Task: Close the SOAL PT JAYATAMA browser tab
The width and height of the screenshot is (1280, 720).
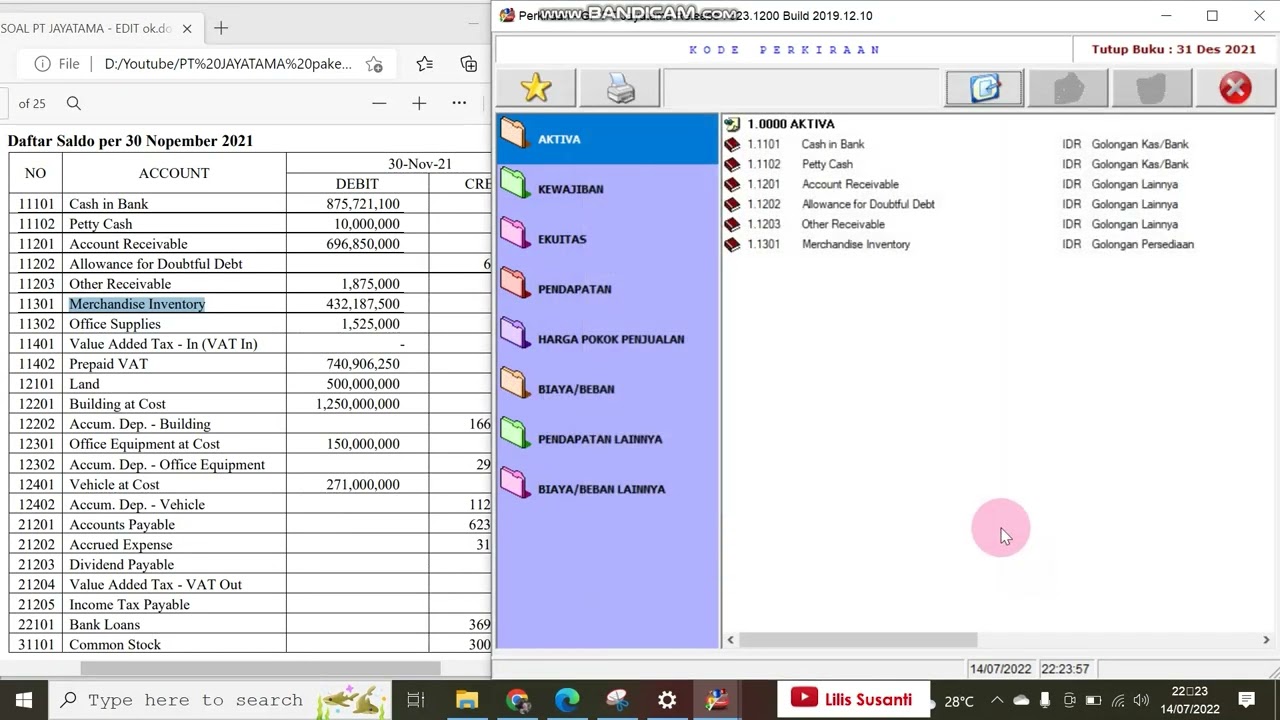Action: (x=186, y=28)
